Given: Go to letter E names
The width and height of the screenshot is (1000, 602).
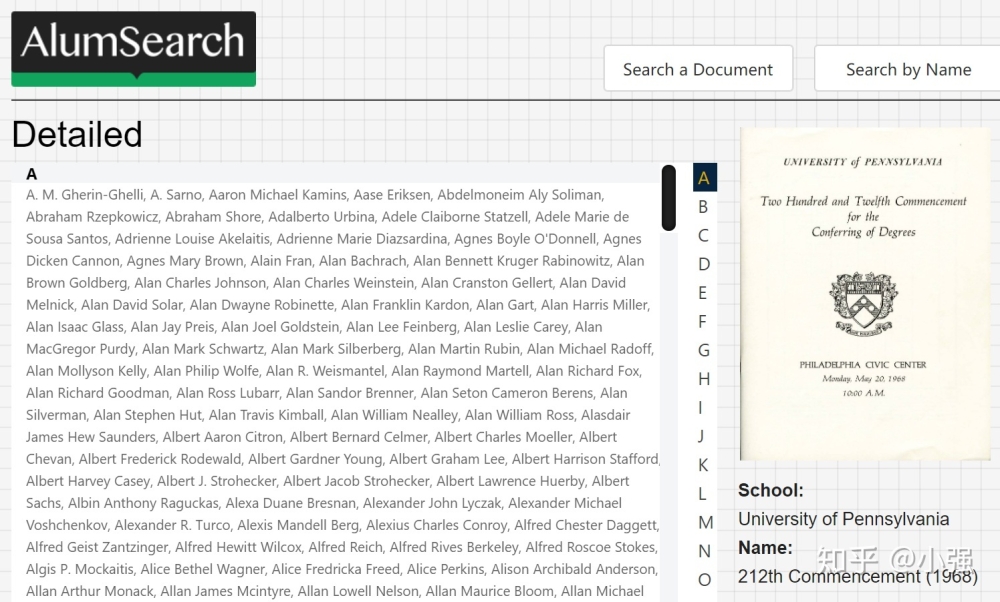Looking at the screenshot, I should [702, 293].
